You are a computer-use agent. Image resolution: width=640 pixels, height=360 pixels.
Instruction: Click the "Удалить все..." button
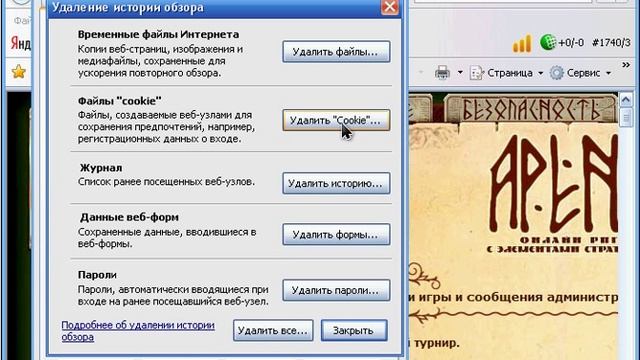click(x=273, y=330)
